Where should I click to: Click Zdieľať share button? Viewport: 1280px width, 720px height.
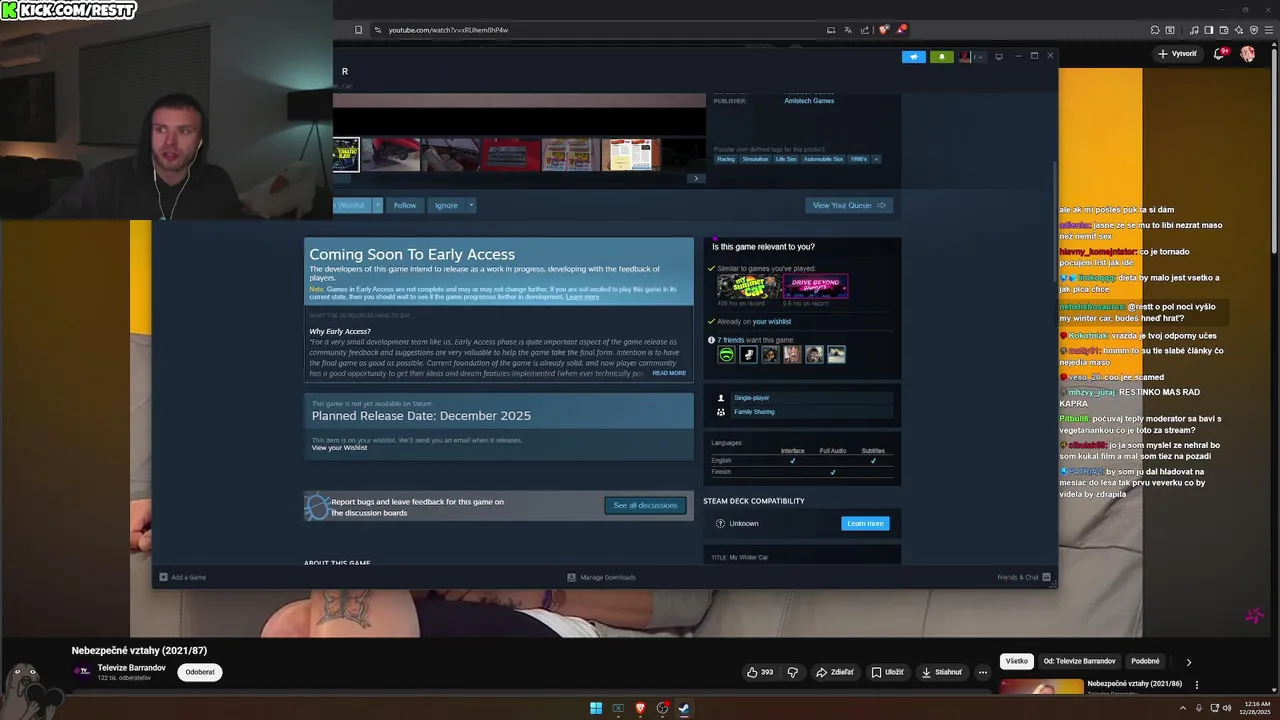pos(835,672)
